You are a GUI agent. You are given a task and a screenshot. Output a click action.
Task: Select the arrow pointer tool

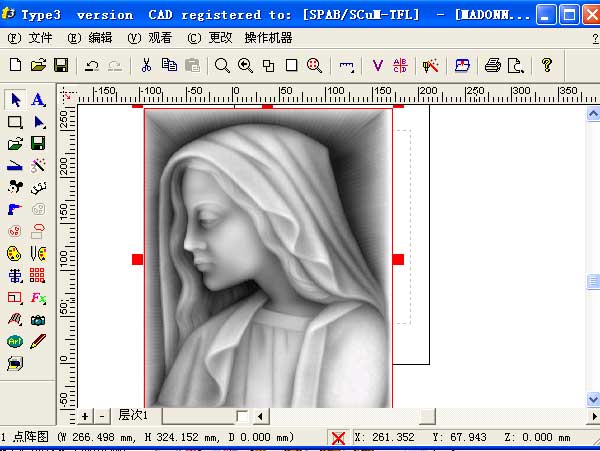click(x=15, y=100)
